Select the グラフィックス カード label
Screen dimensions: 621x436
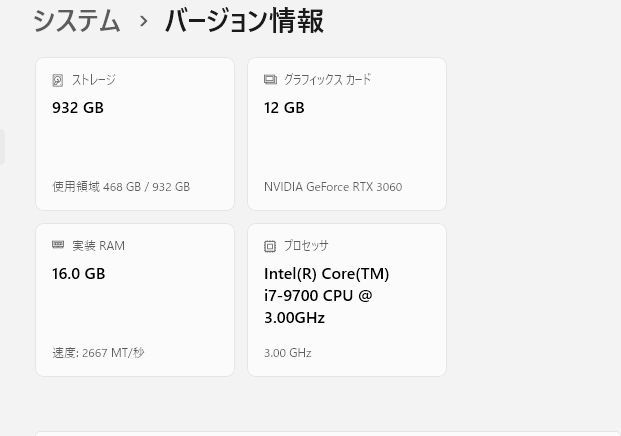327,80
